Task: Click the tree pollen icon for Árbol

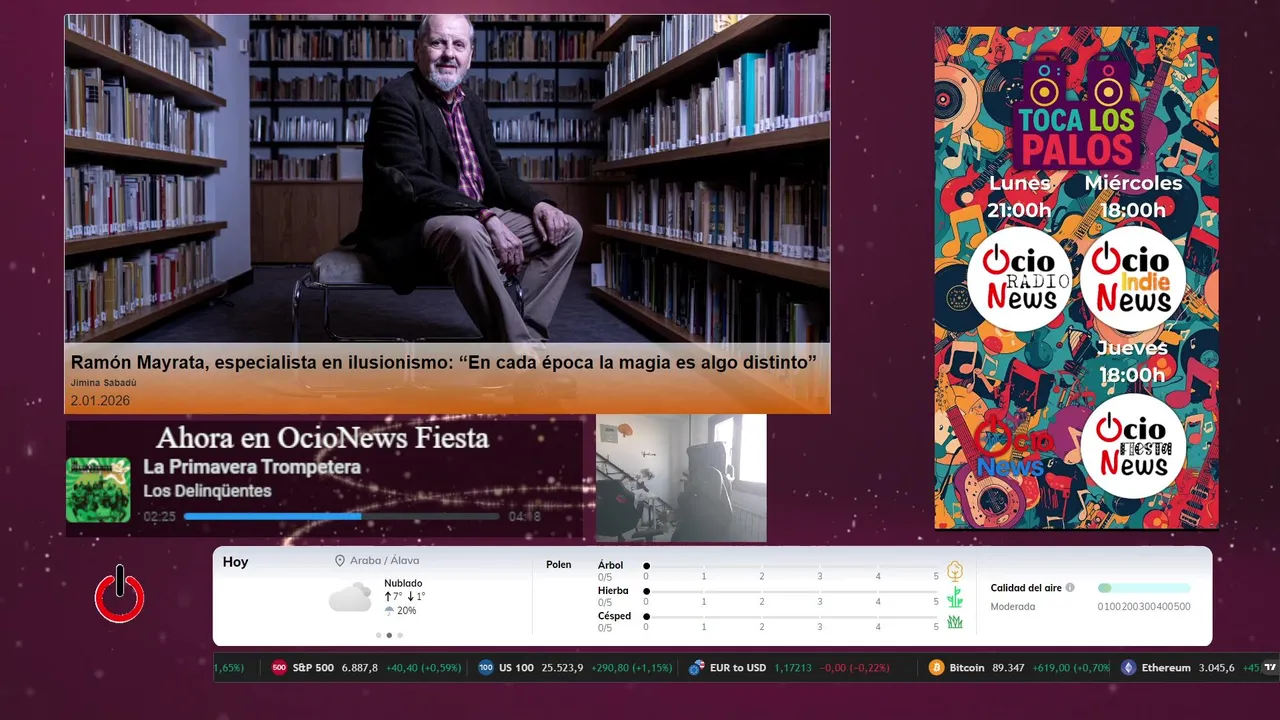Action: pos(955,571)
